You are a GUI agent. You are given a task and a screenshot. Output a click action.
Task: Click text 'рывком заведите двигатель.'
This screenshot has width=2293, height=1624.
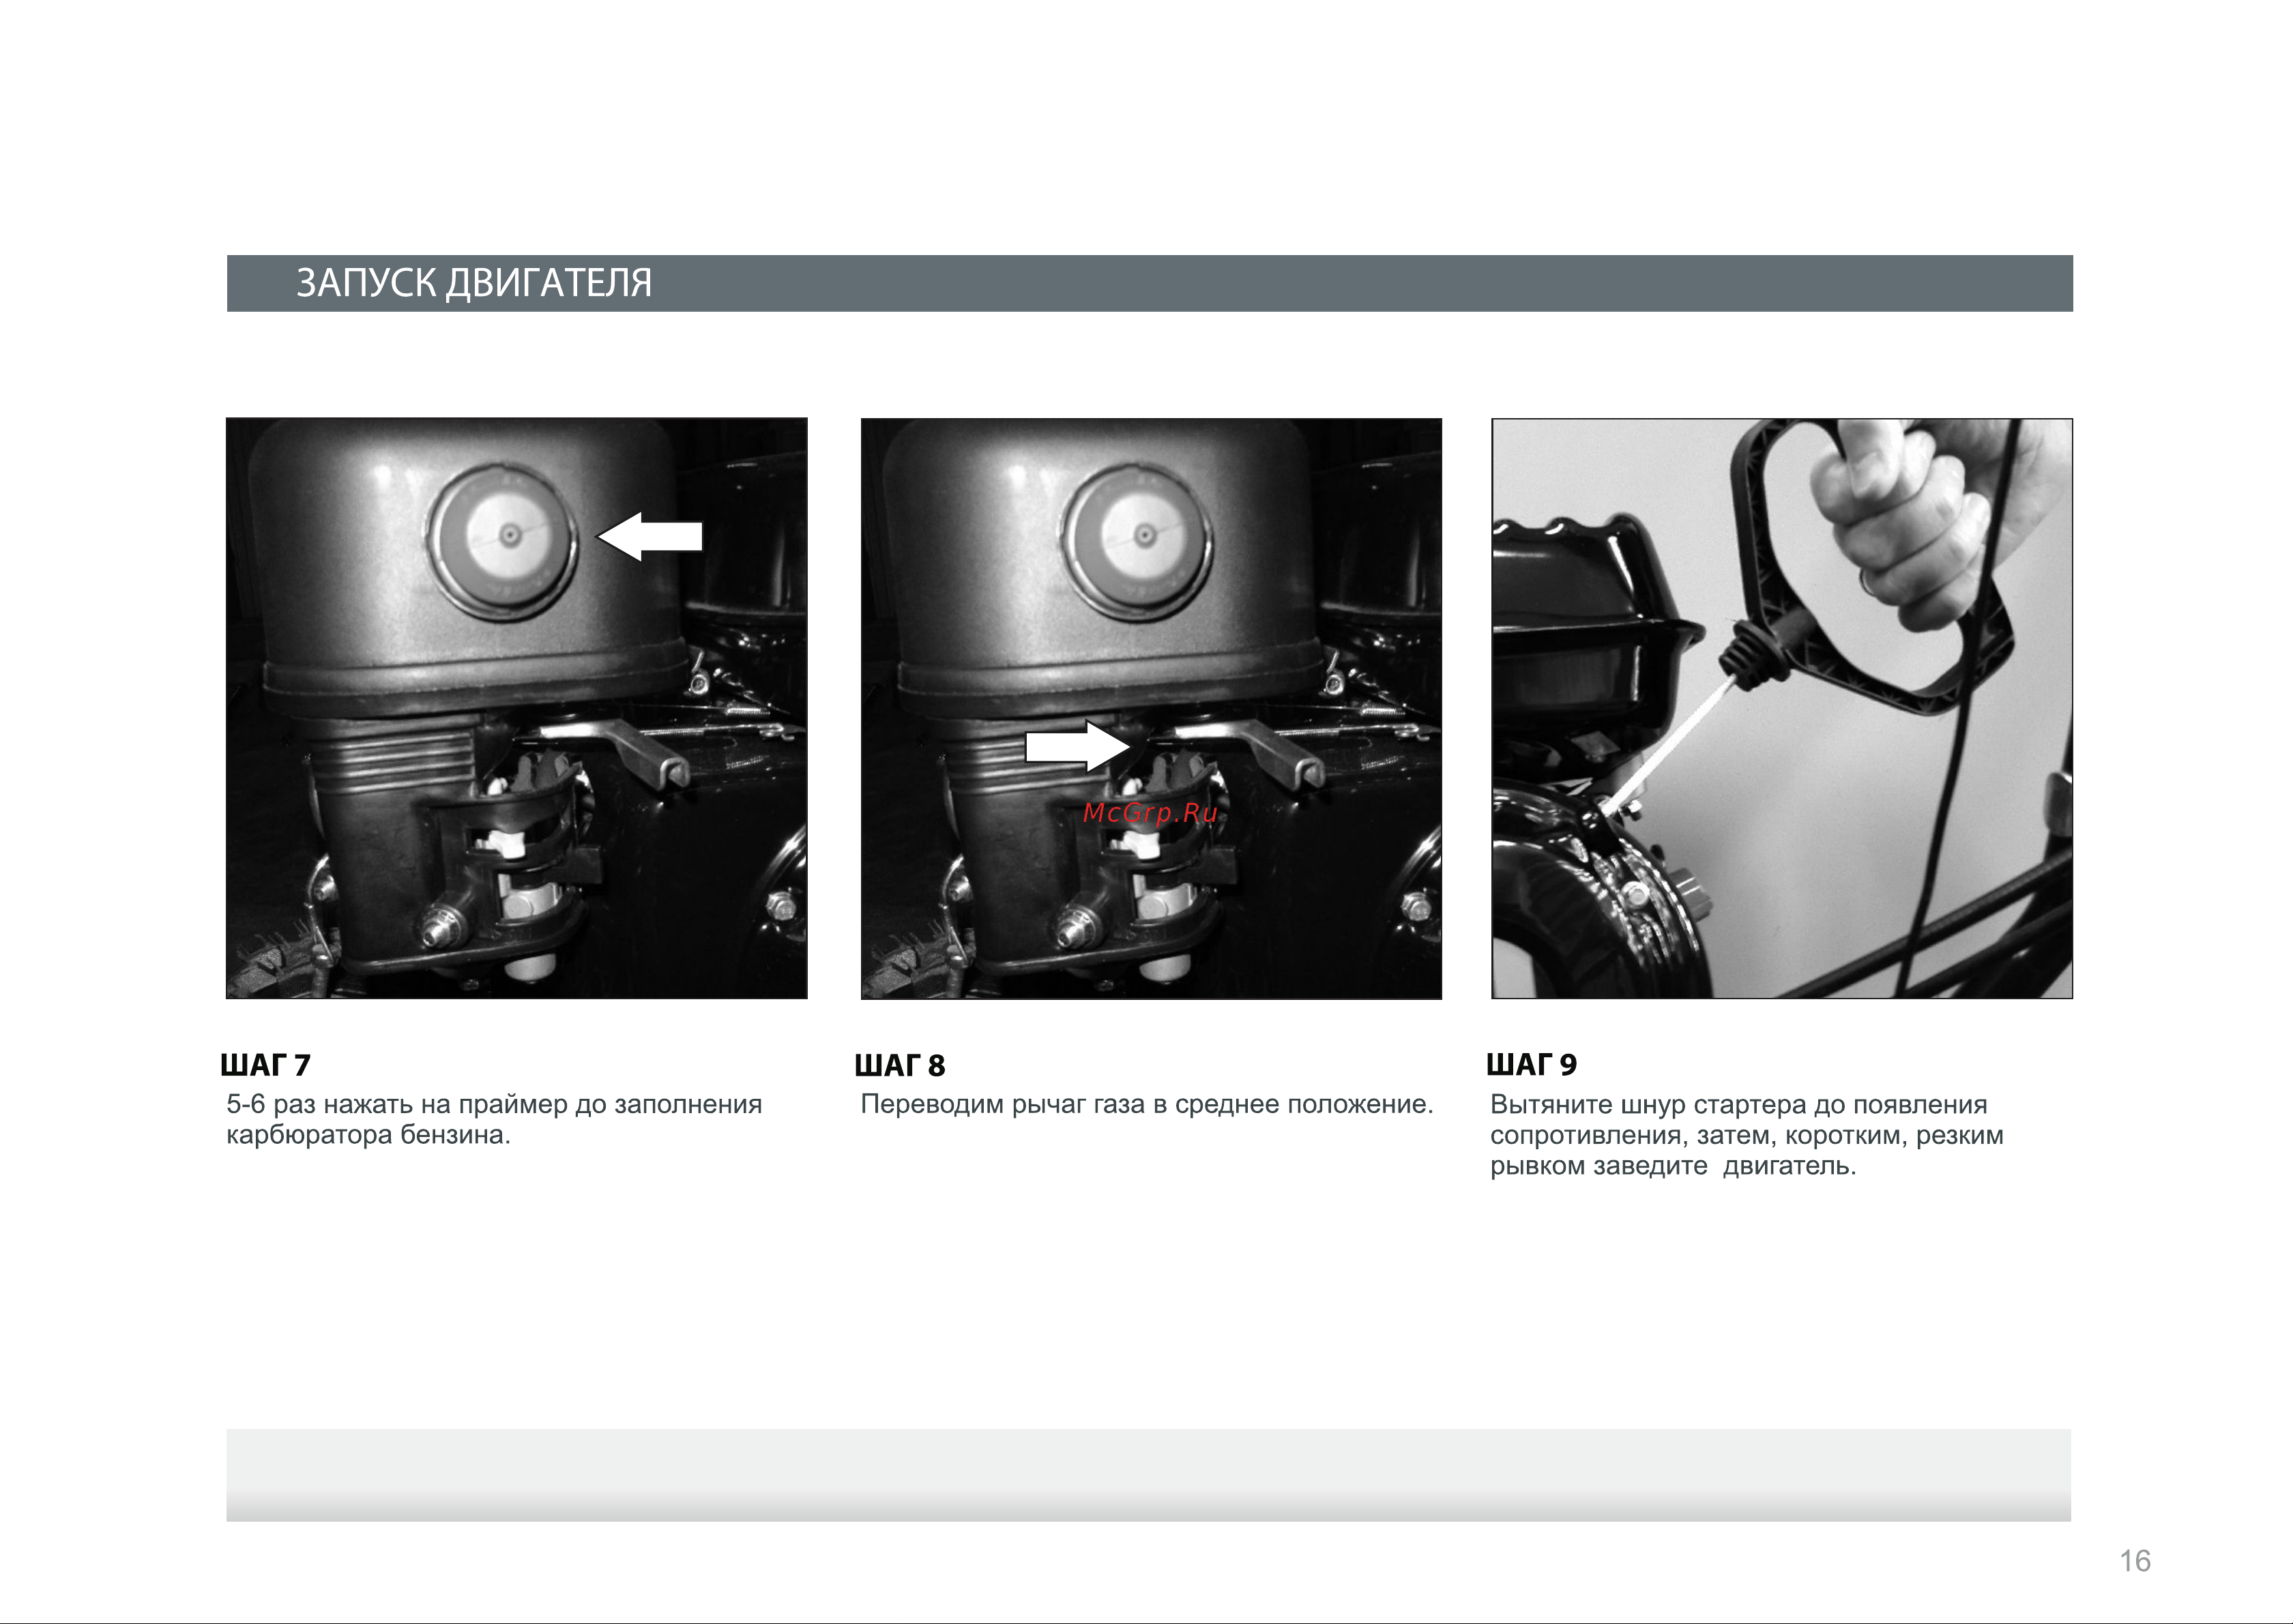click(x=1673, y=1166)
